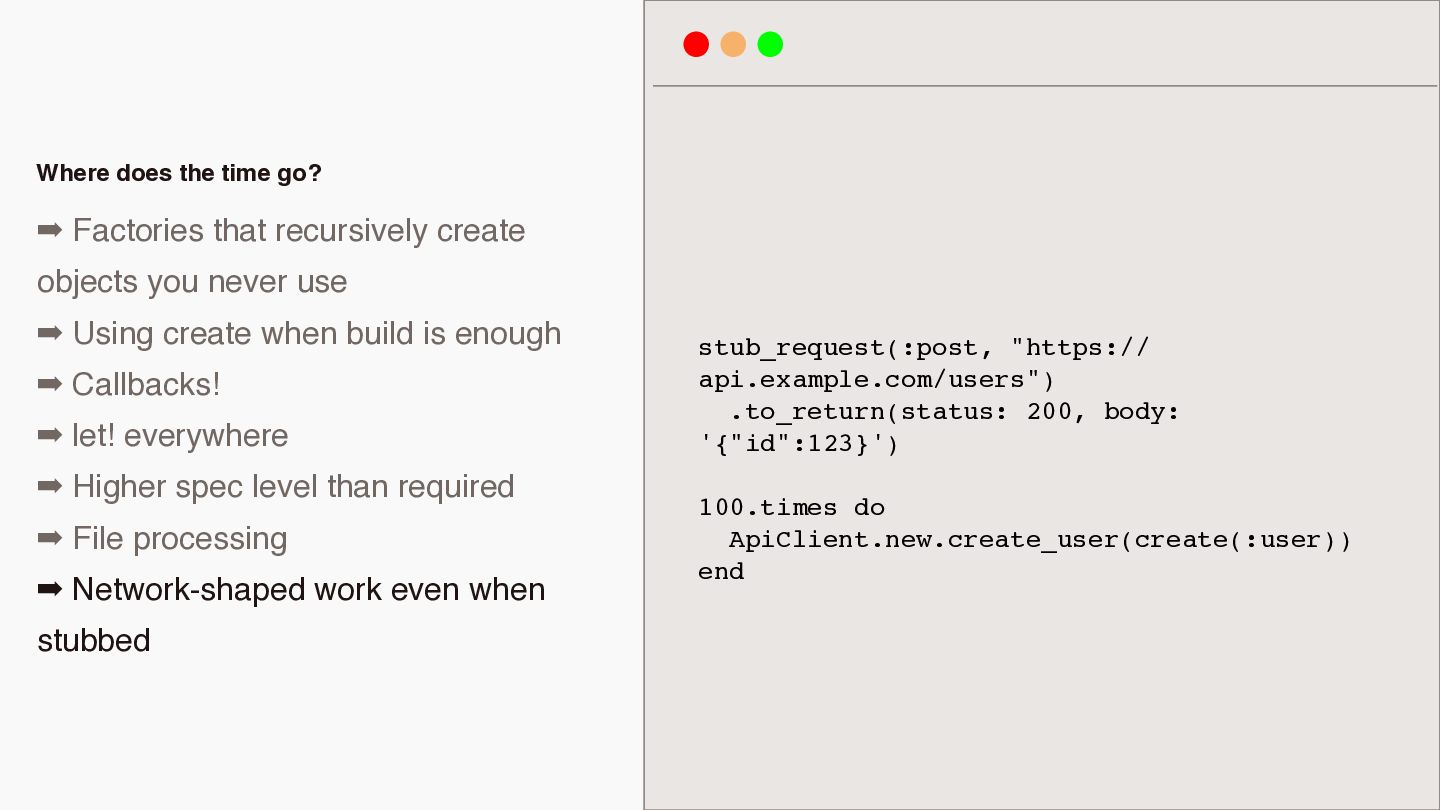Select the heading Where does the time go?
Screen dimensions: 1440x810
tap(179, 173)
